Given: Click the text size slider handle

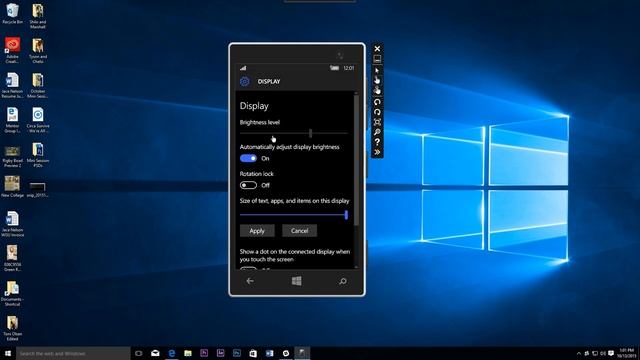Looking at the screenshot, I should click(x=346, y=215).
